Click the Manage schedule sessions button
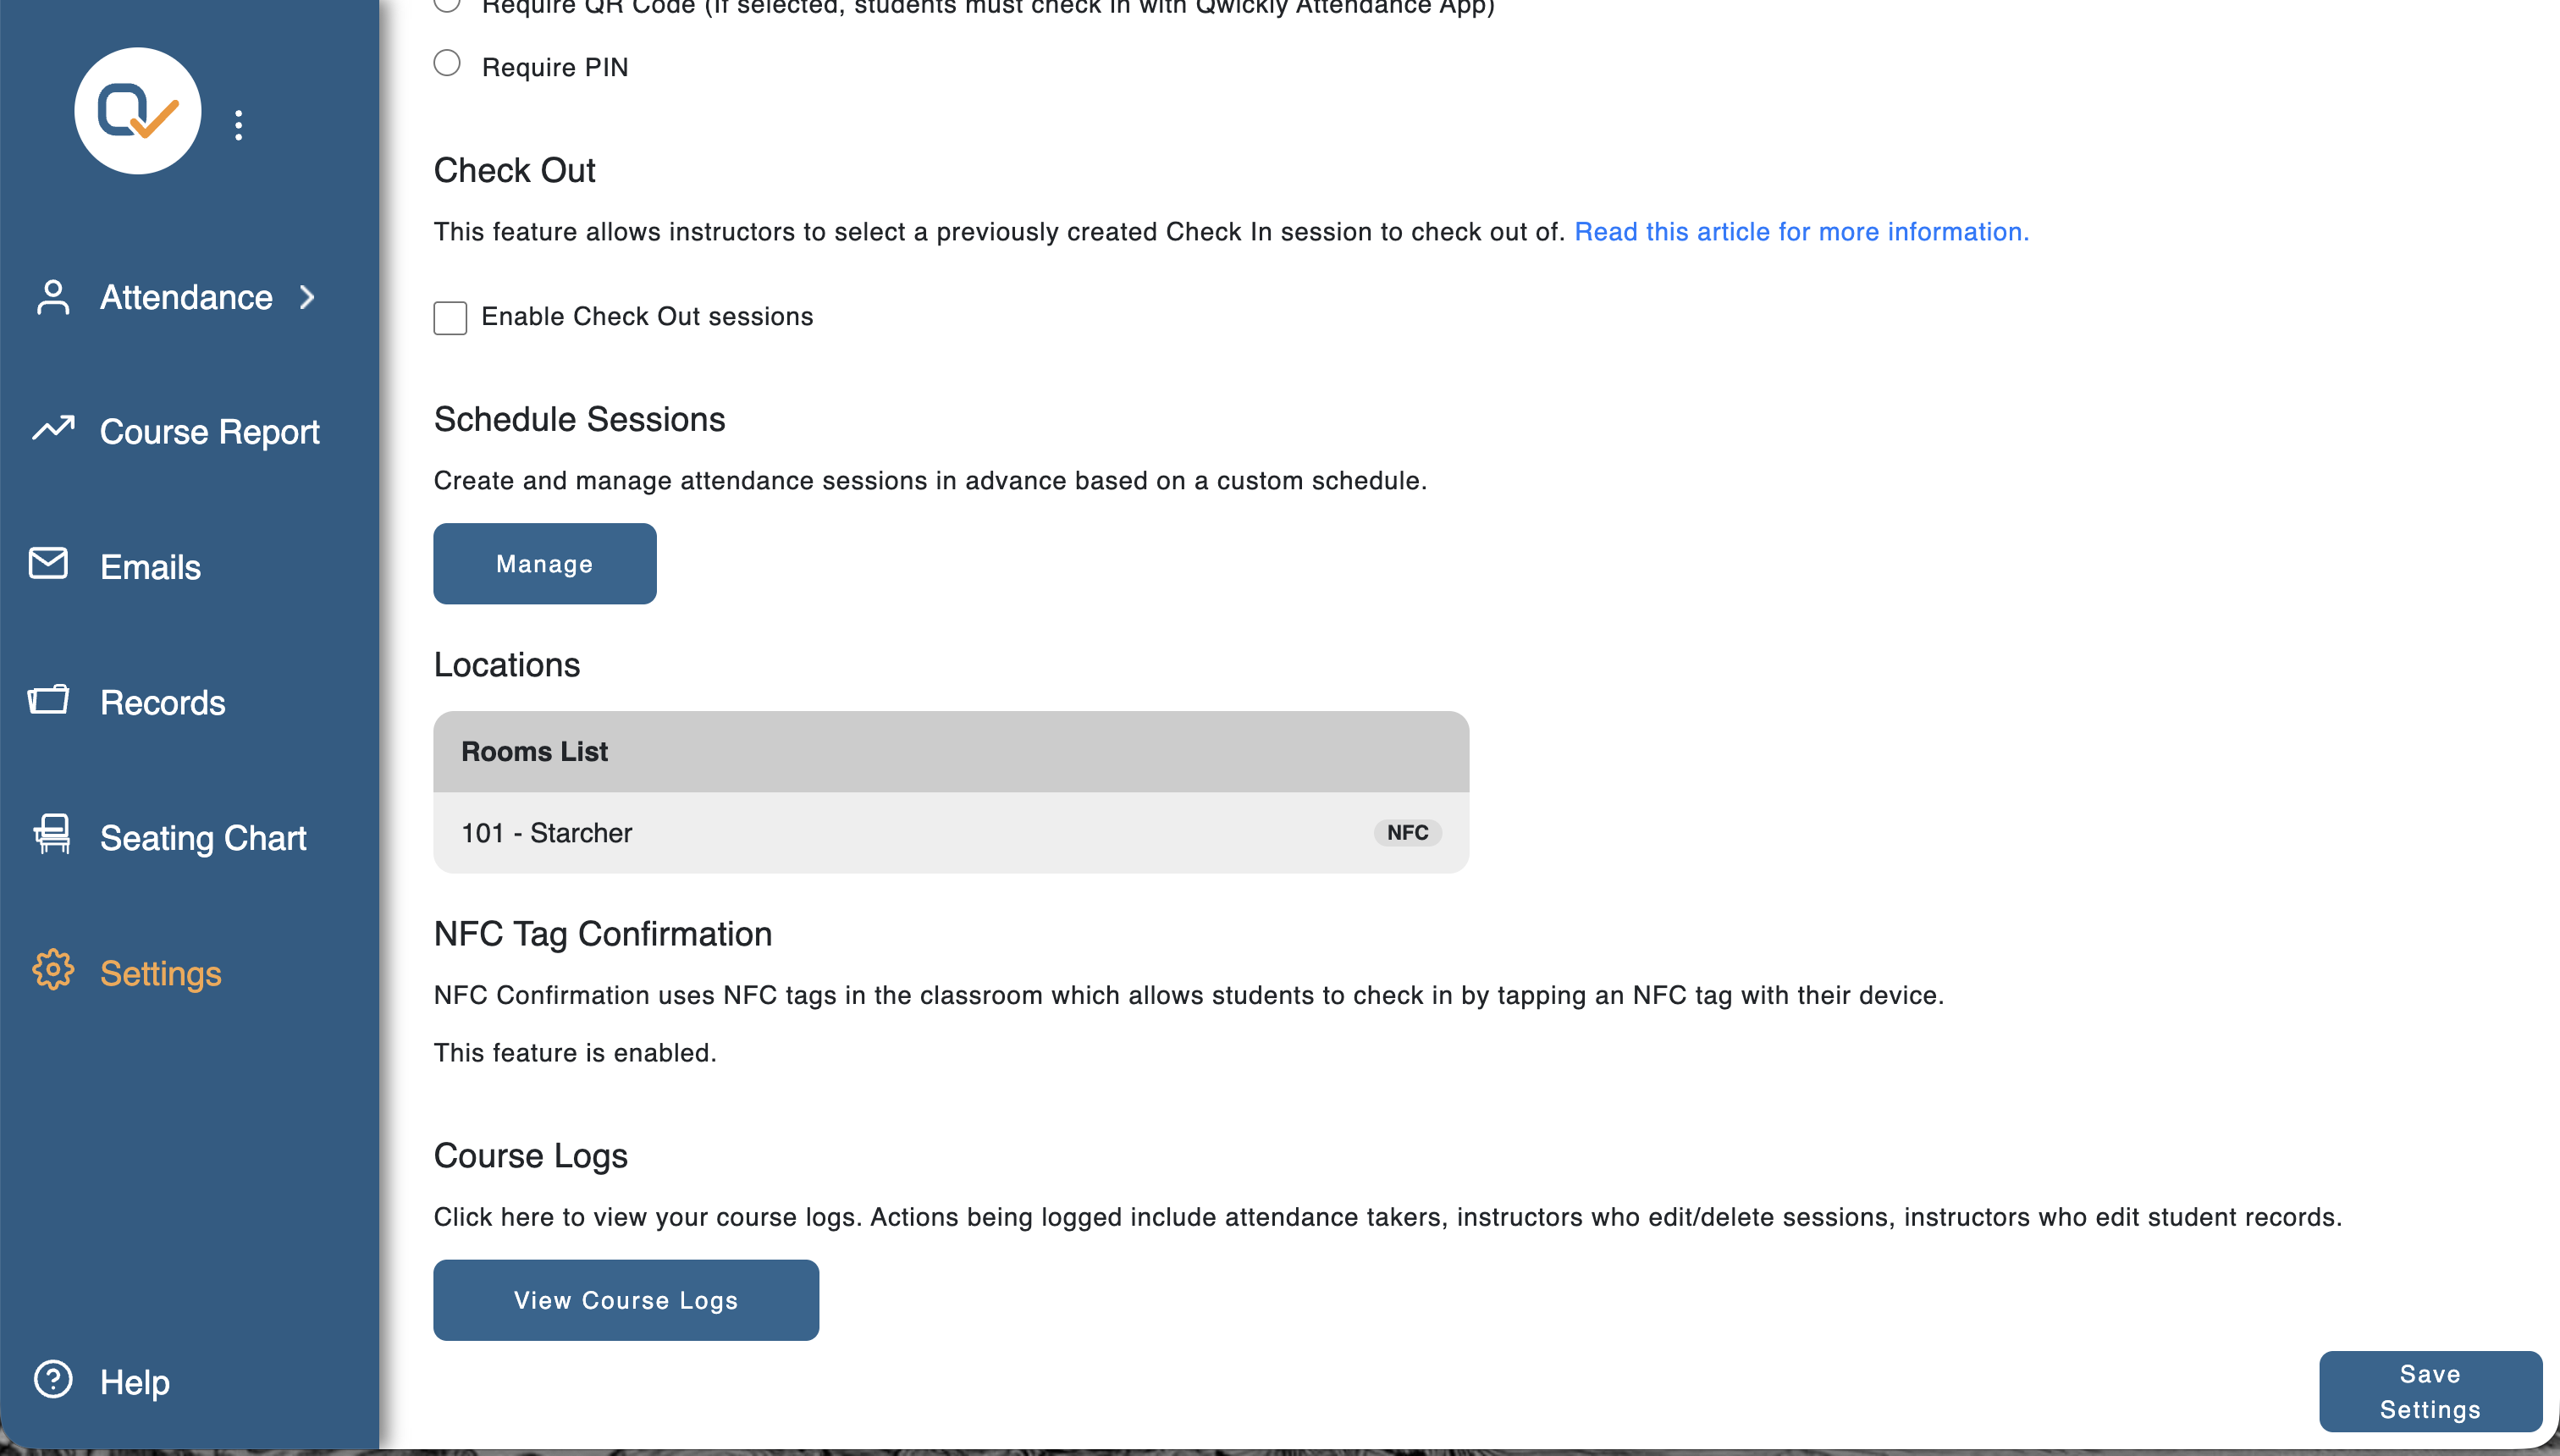The height and width of the screenshot is (1456, 2560). point(545,564)
